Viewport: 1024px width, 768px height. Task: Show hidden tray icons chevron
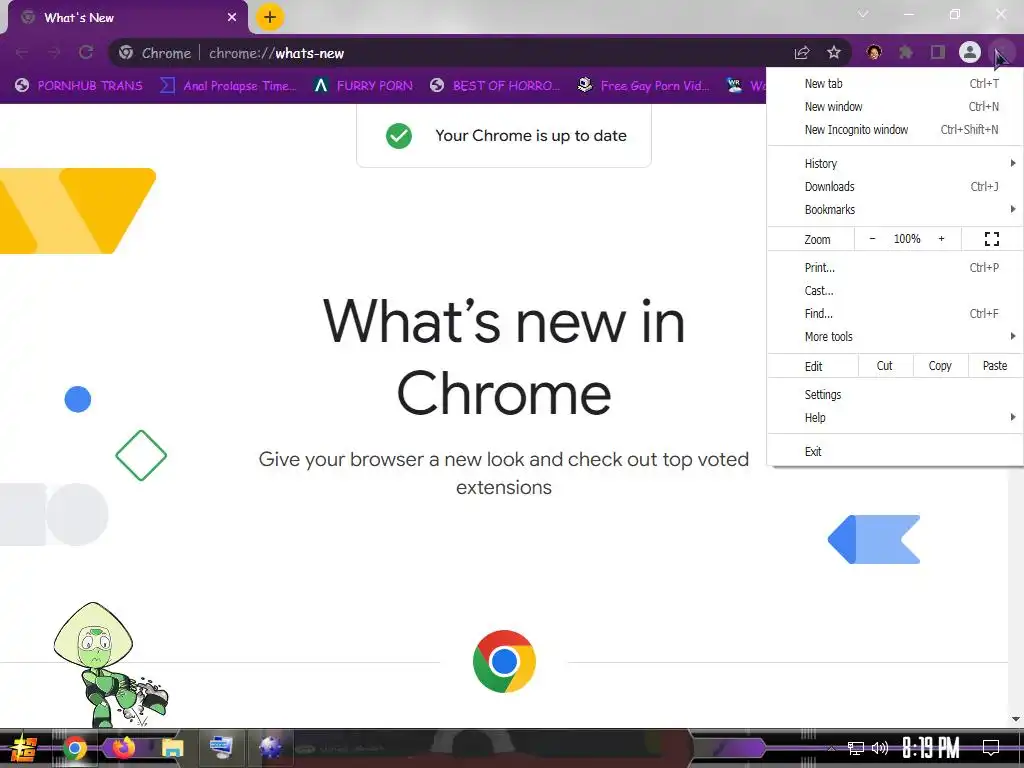[831, 748]
